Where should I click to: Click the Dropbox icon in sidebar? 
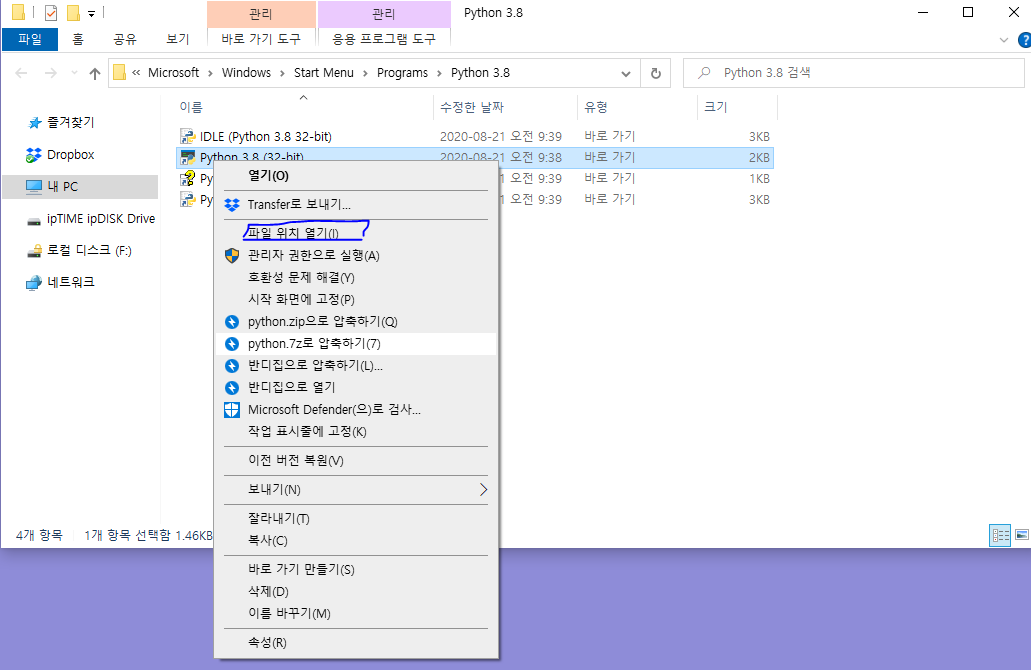(x=33, y=155)
